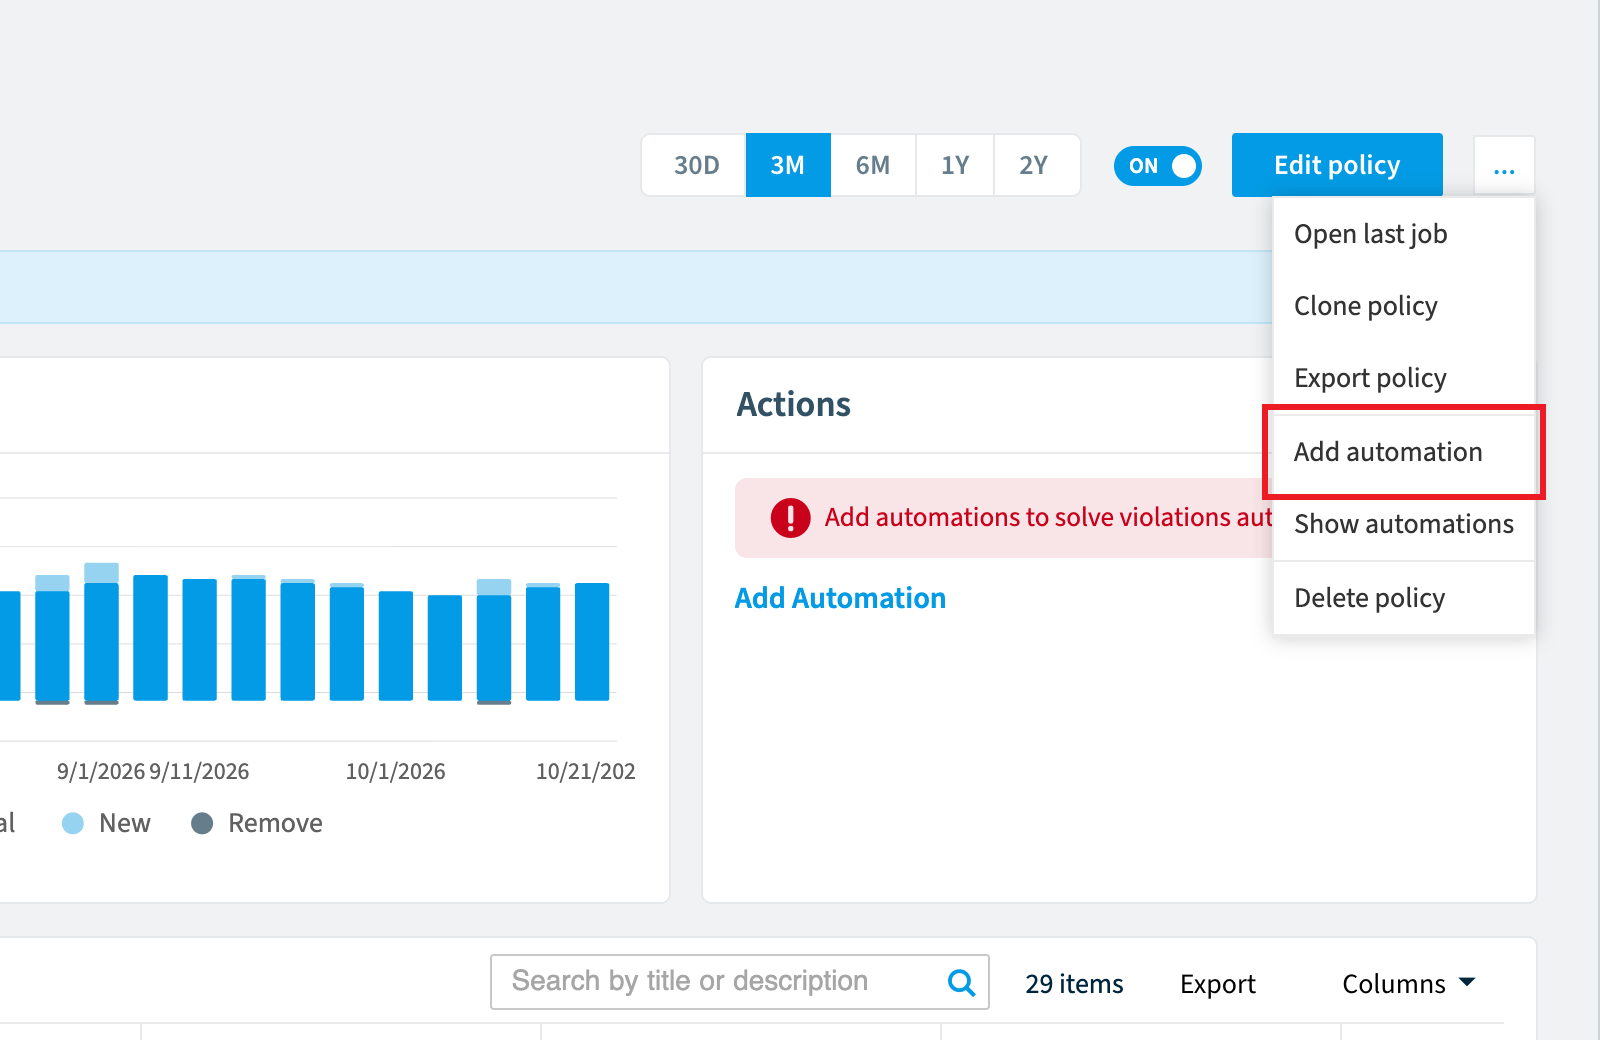Screen dimensions: 1600x1040
Task: Select the 30D time range
Action: (695, 165)
